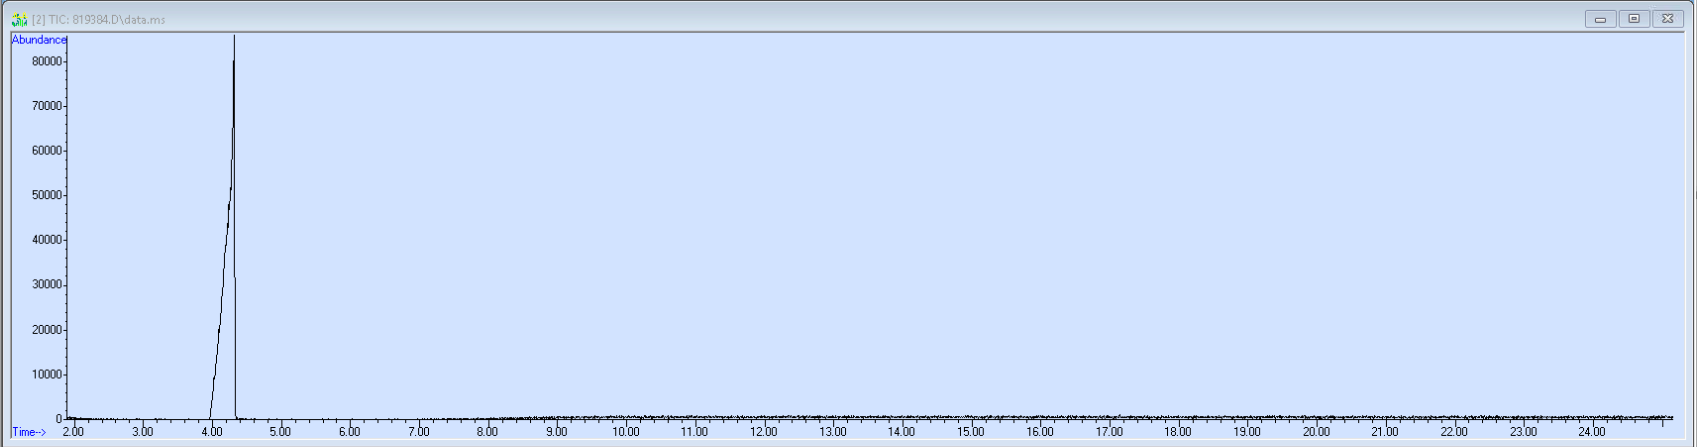Click the 3.00 time tick label

(143, 432)
